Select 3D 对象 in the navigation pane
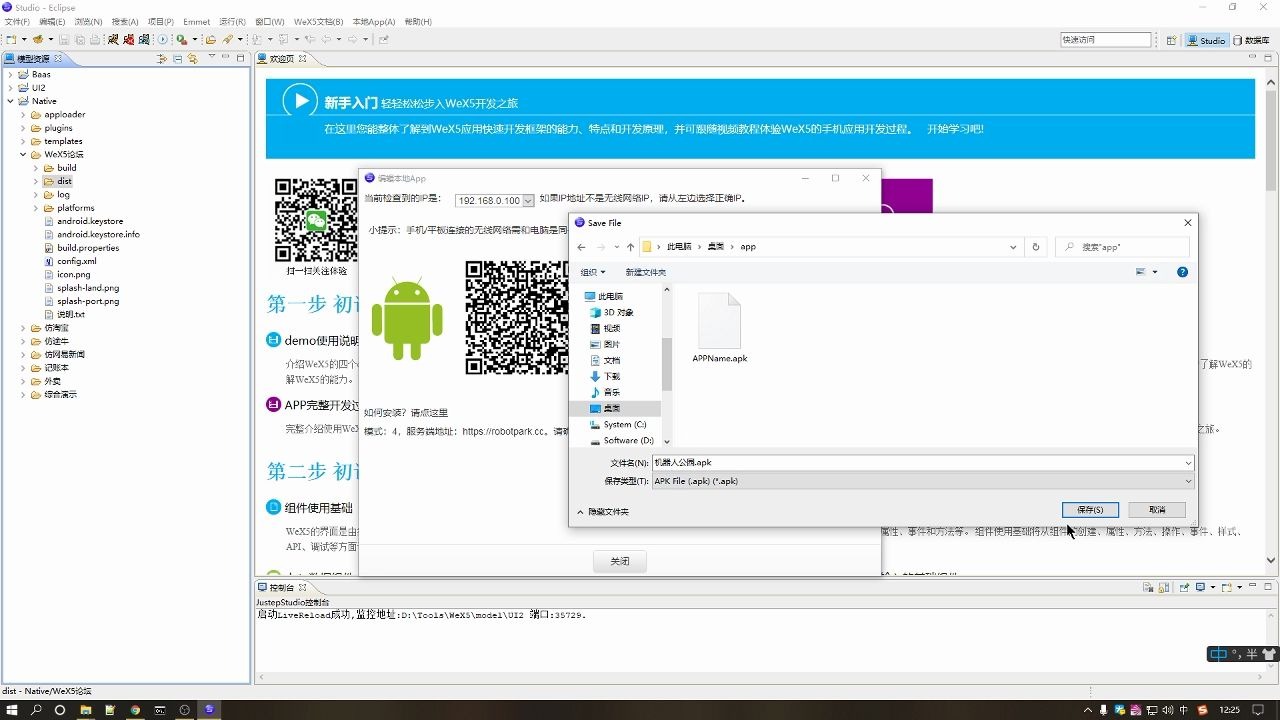Viewport: 1280px width, 720px height. 612,312
